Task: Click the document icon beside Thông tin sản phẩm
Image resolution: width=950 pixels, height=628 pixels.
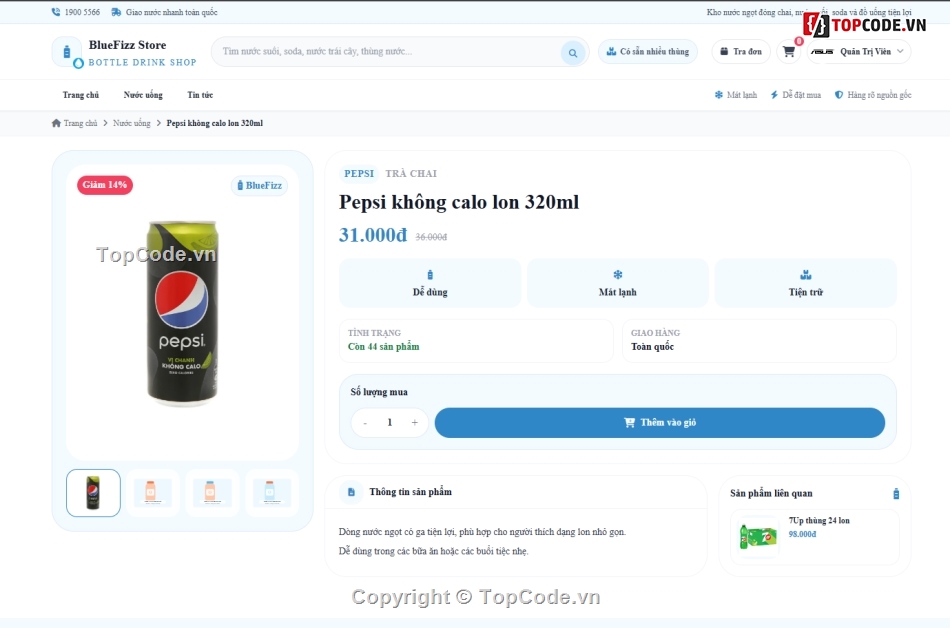Action: click(x=351, y=492)
